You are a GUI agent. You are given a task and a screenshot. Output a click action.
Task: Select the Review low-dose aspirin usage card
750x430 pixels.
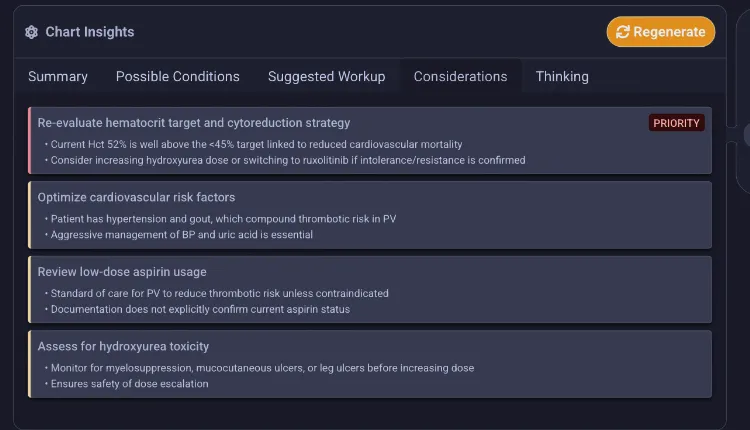(370, 289)
